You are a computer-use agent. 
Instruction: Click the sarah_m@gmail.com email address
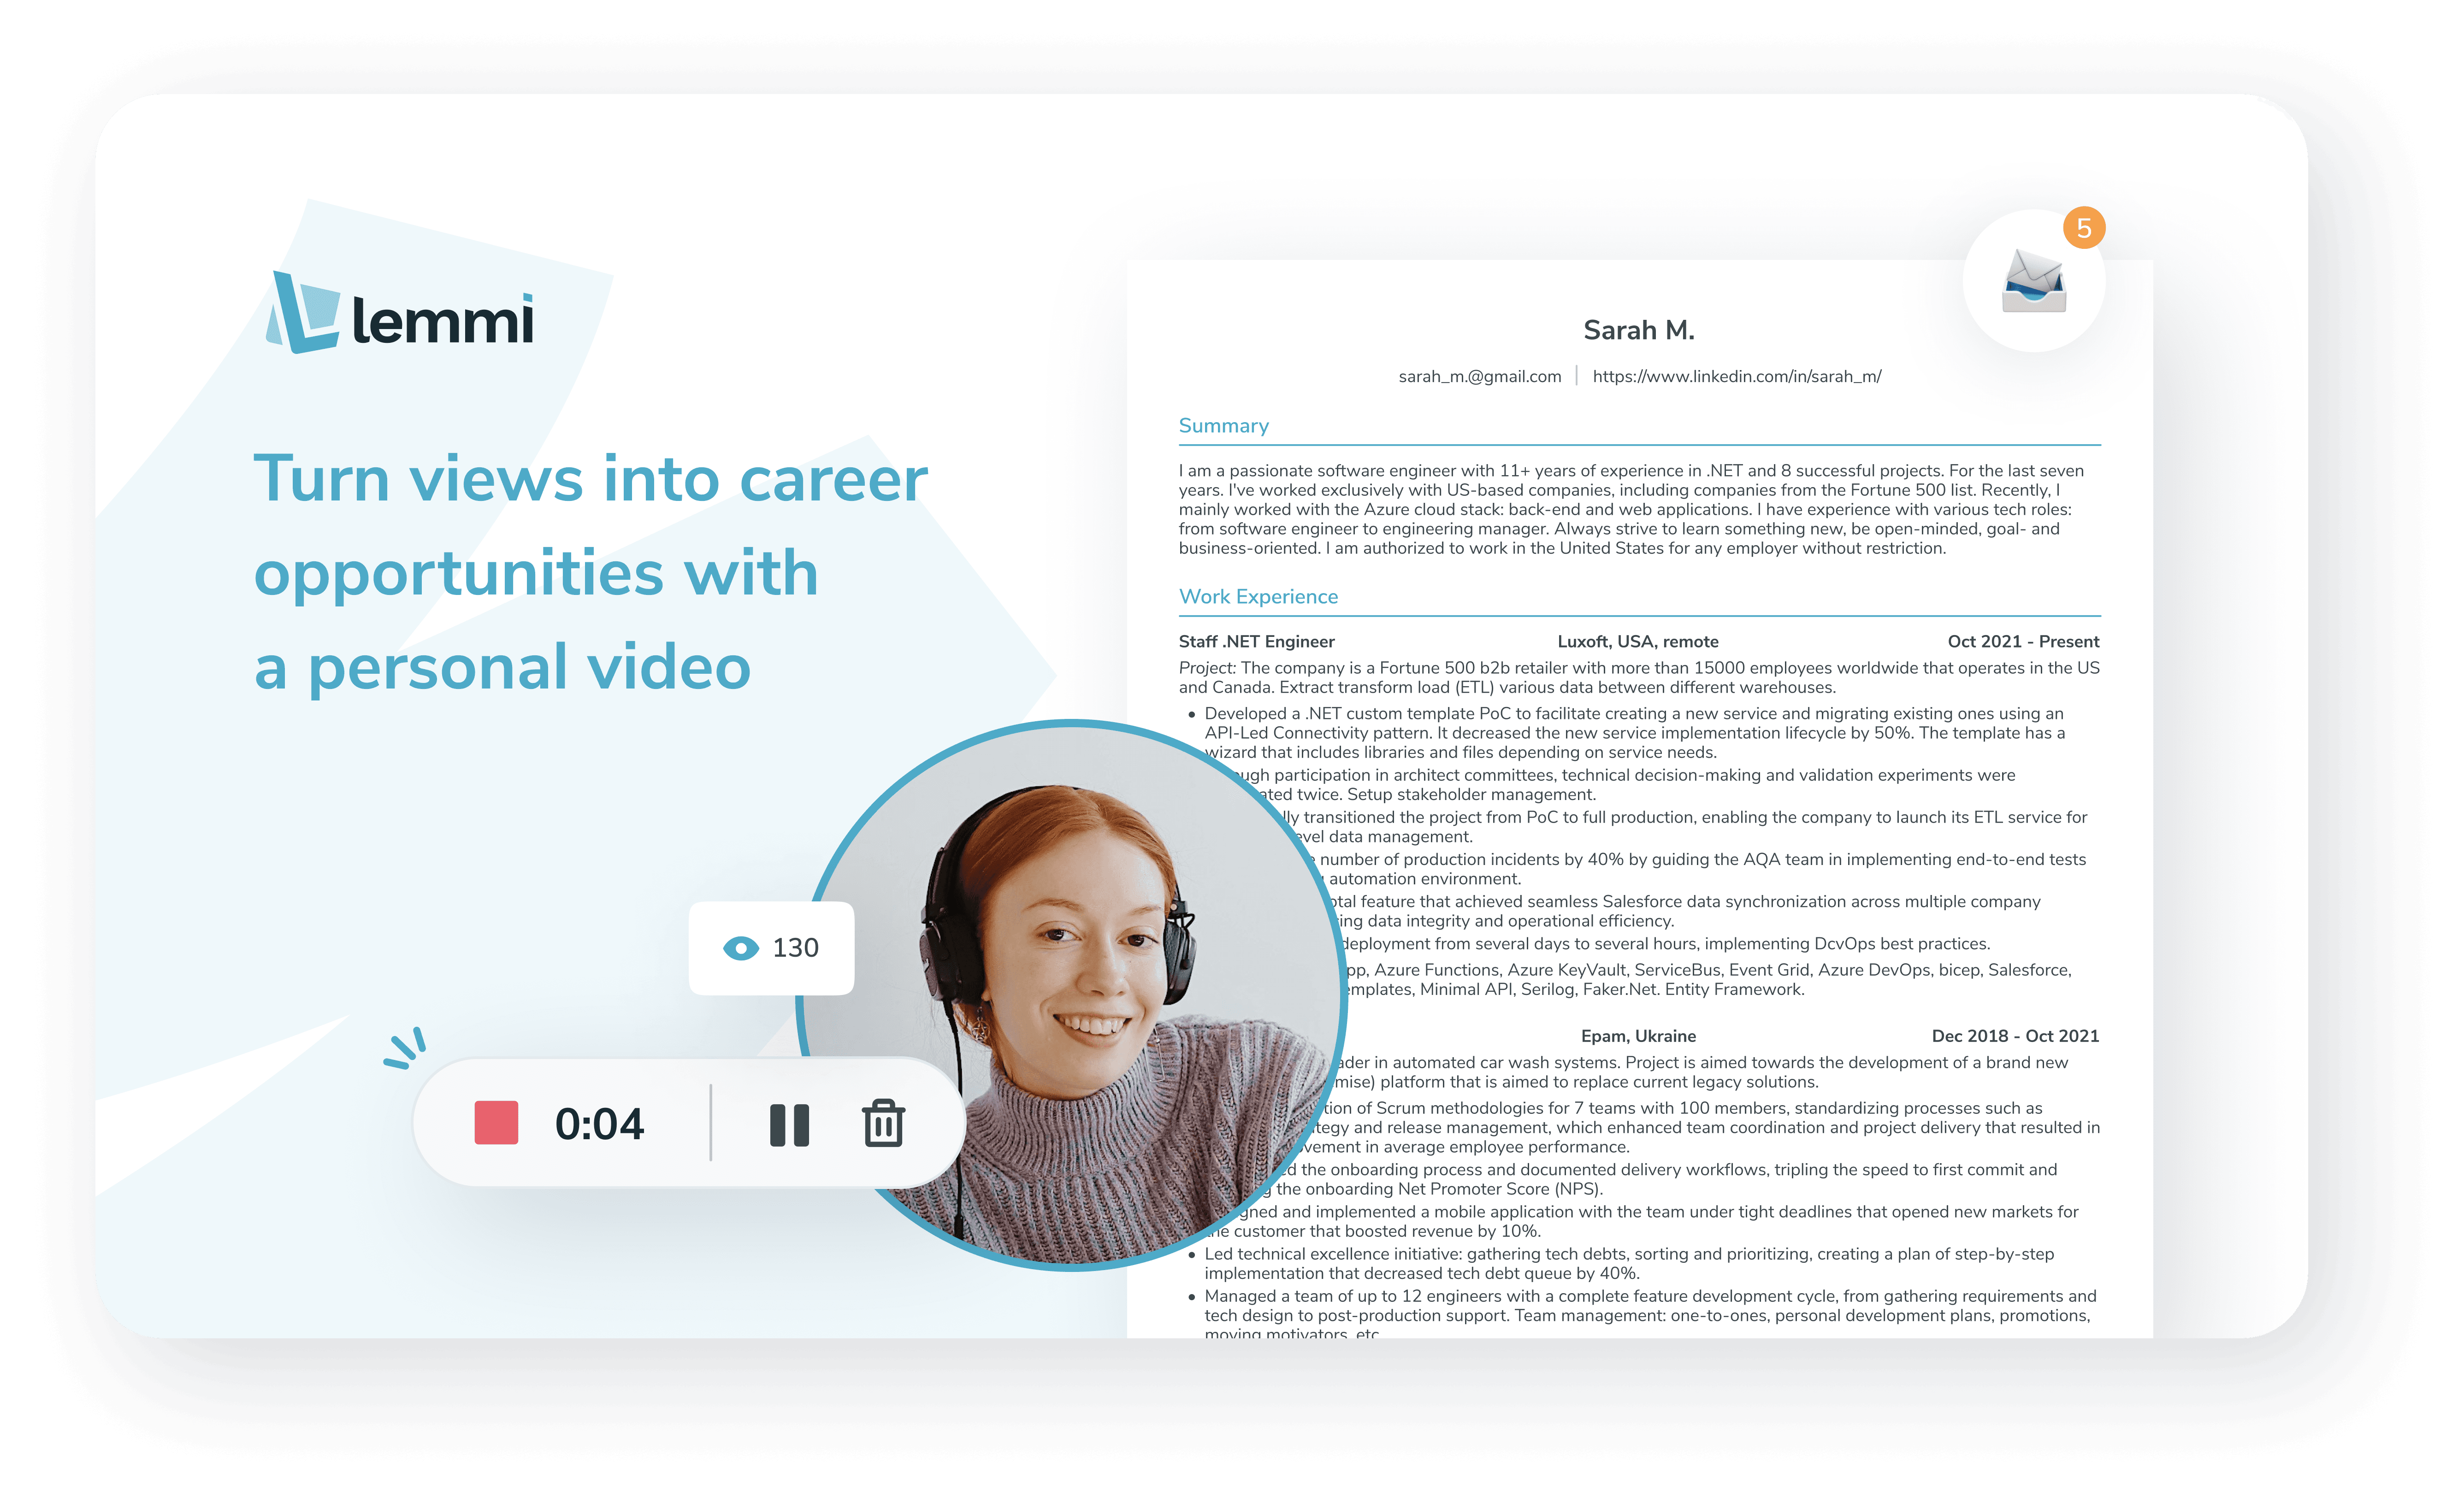click(x=1480, y=376)
